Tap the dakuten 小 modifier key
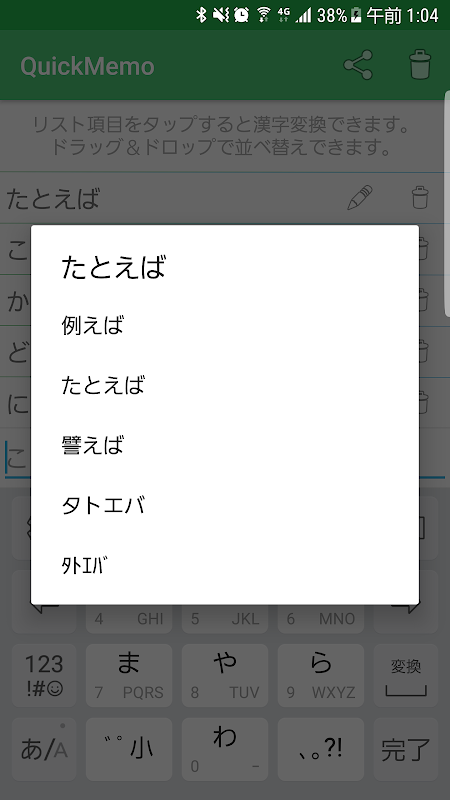 (x=129, y=749)
